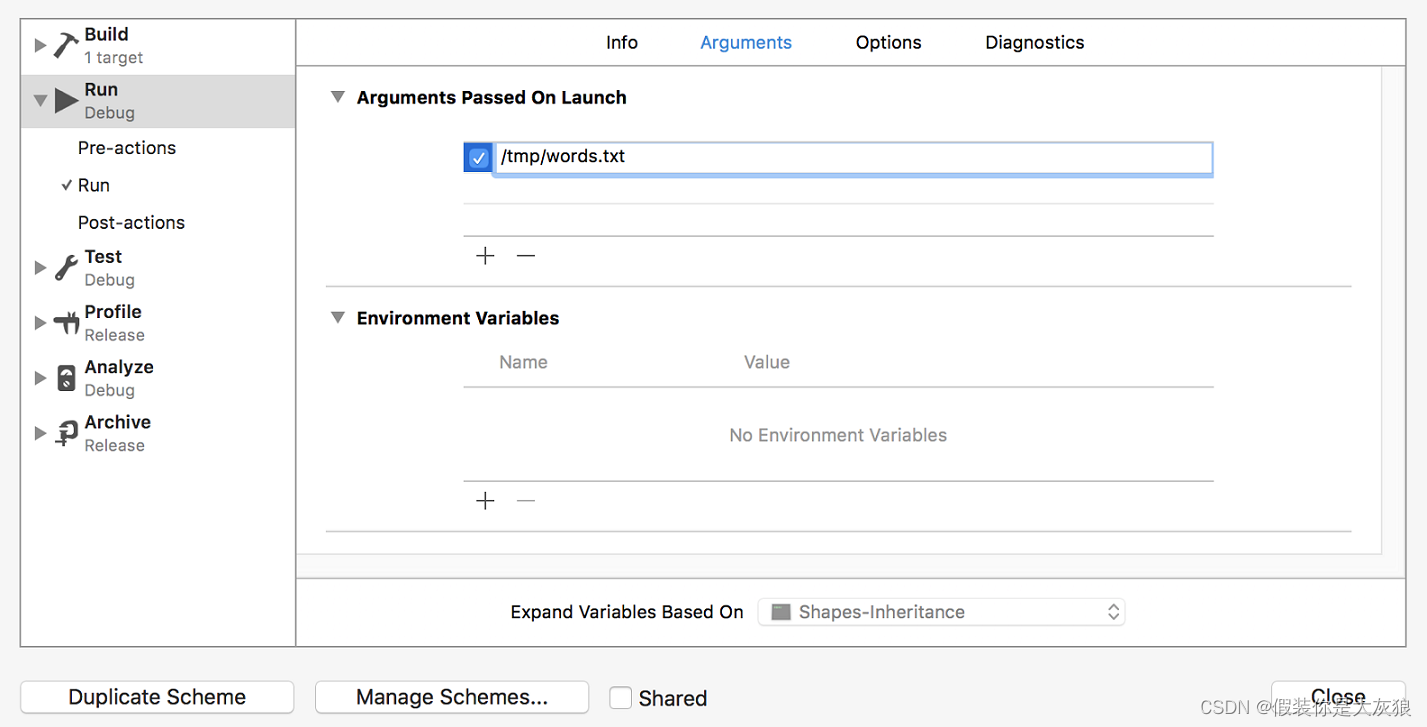Click Duplicate Scheme button
Screen dimensions: 1427x727
[x=157, y=697]
